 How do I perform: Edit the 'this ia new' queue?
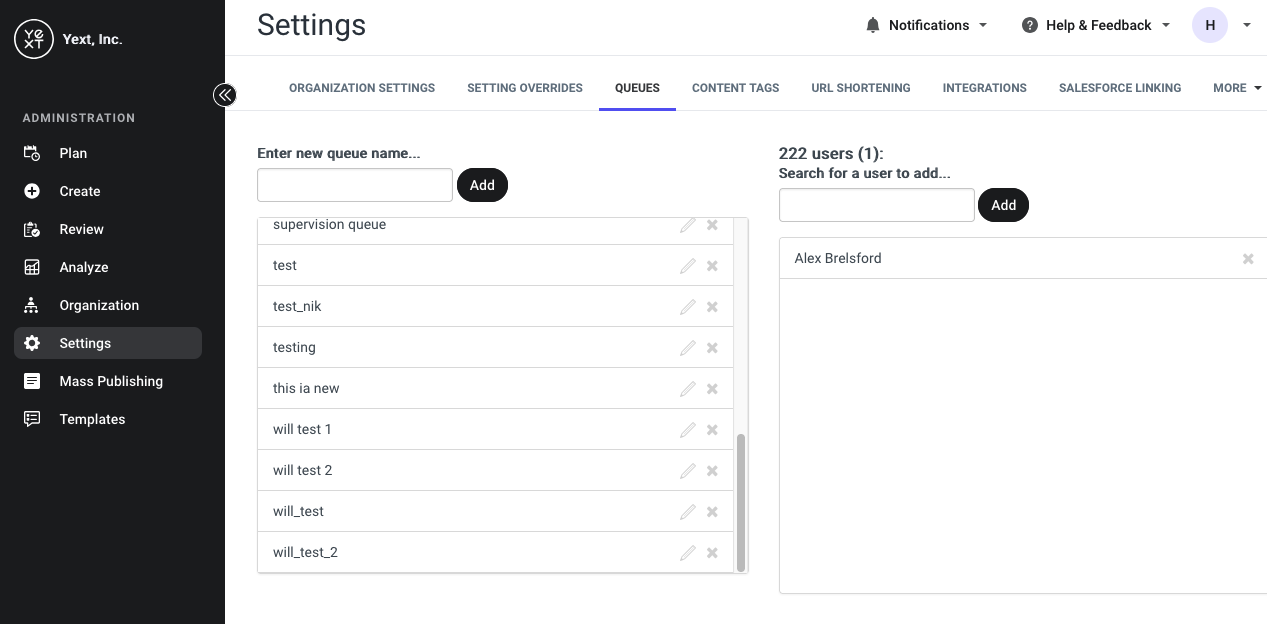(688, 389)
